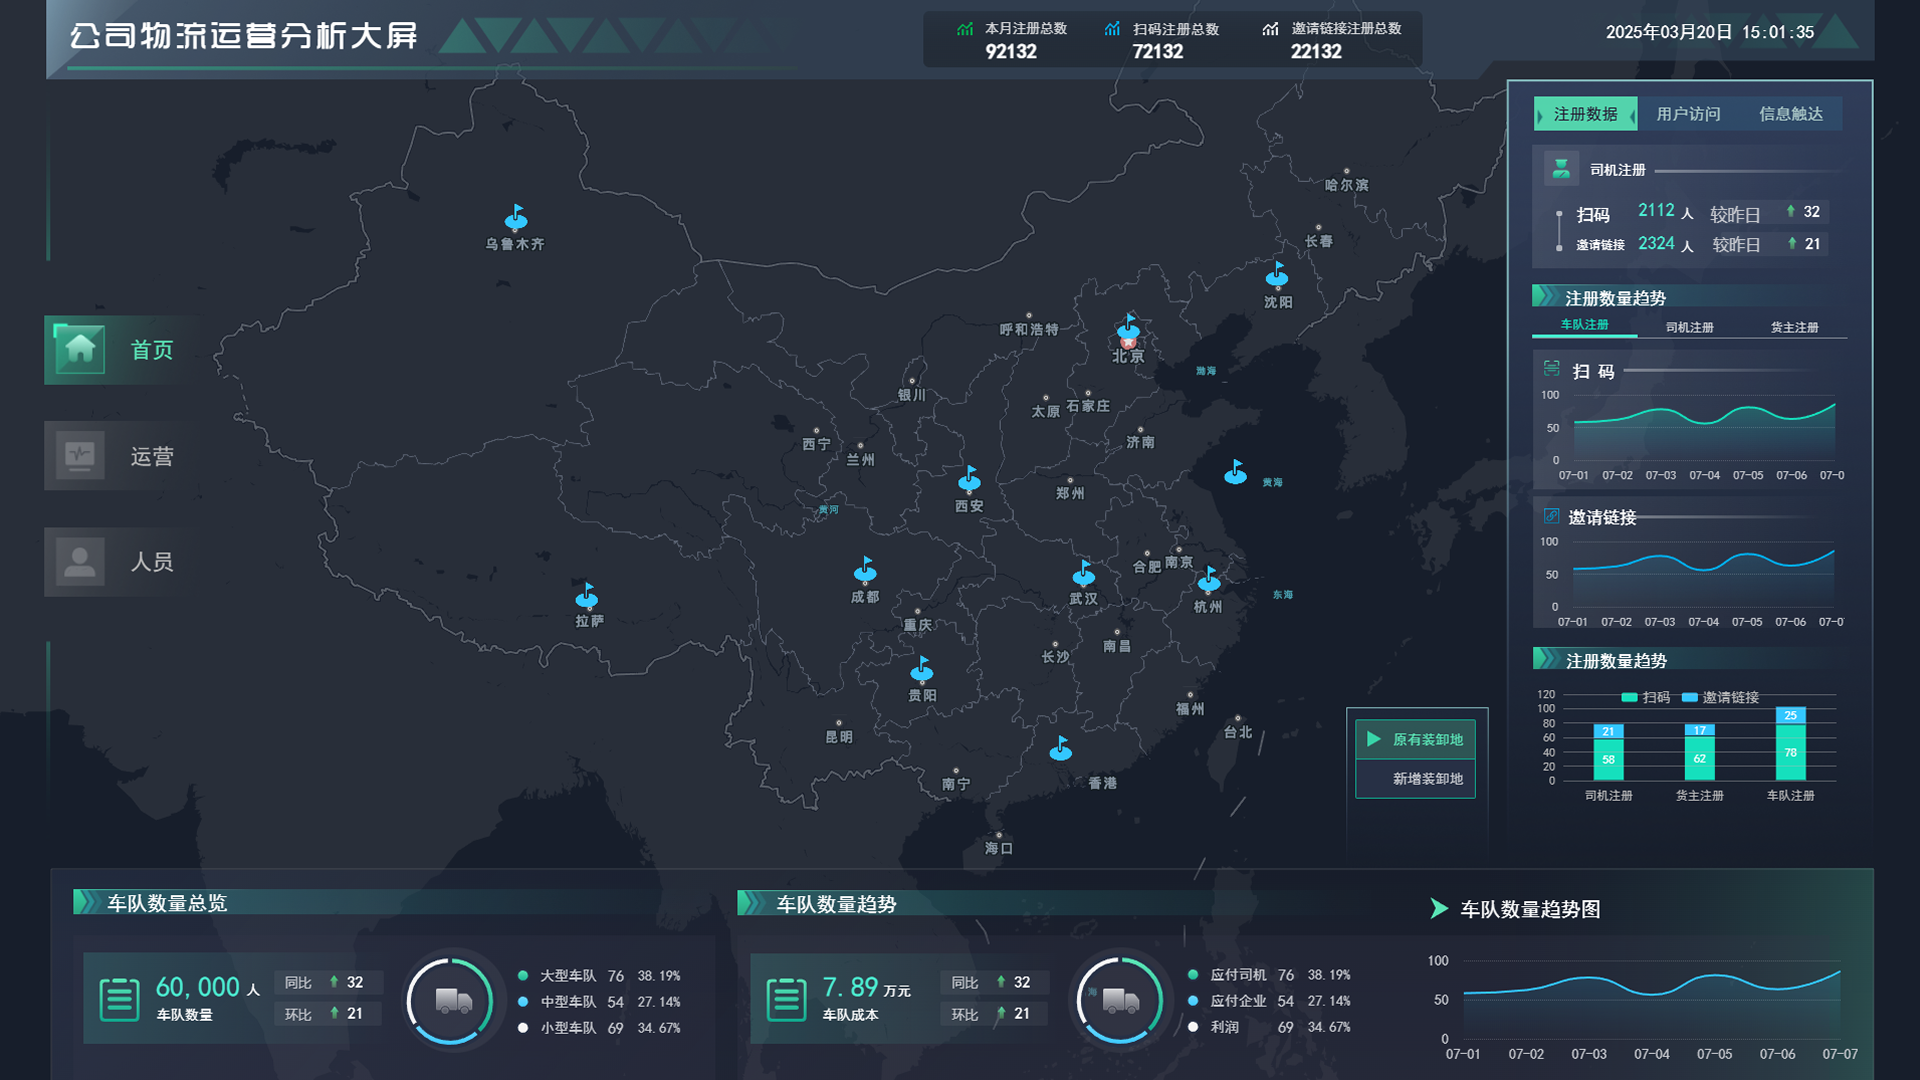Click the 大型车队 legend dot
1920x1080 pixels.
coord(523,975)
